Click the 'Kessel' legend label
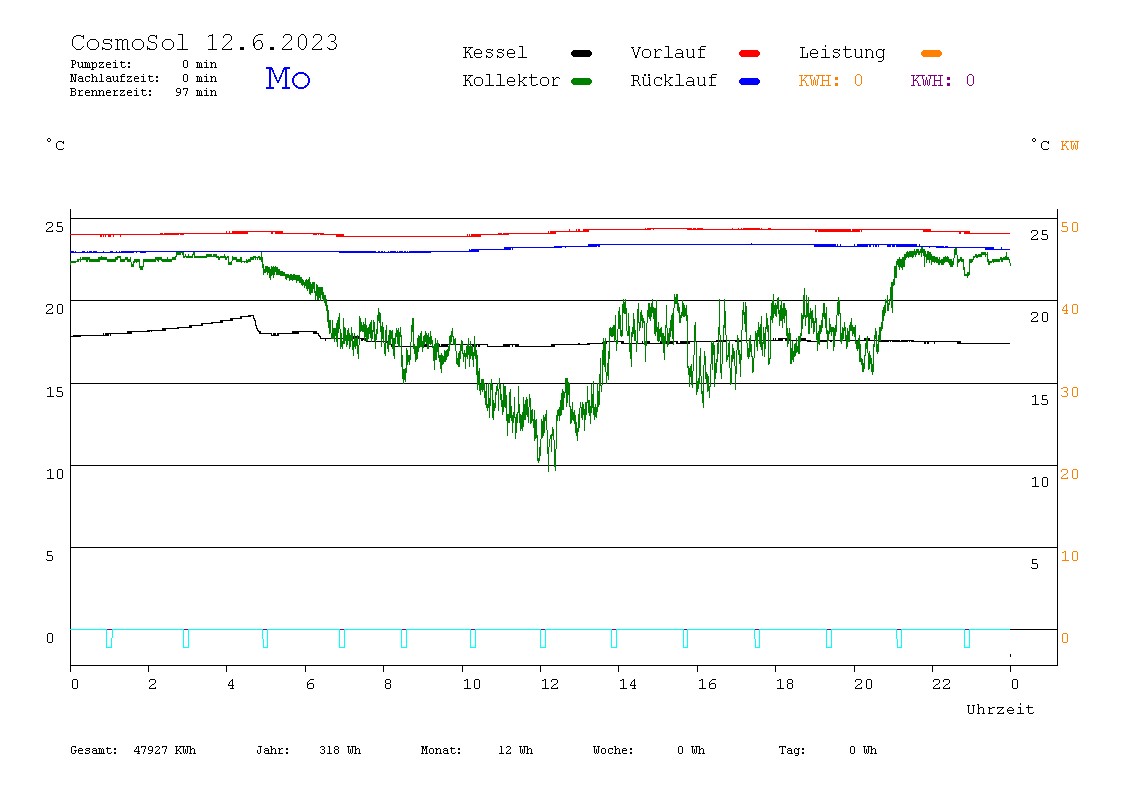Screen dimensions: 1148x812 click(494, 53)
